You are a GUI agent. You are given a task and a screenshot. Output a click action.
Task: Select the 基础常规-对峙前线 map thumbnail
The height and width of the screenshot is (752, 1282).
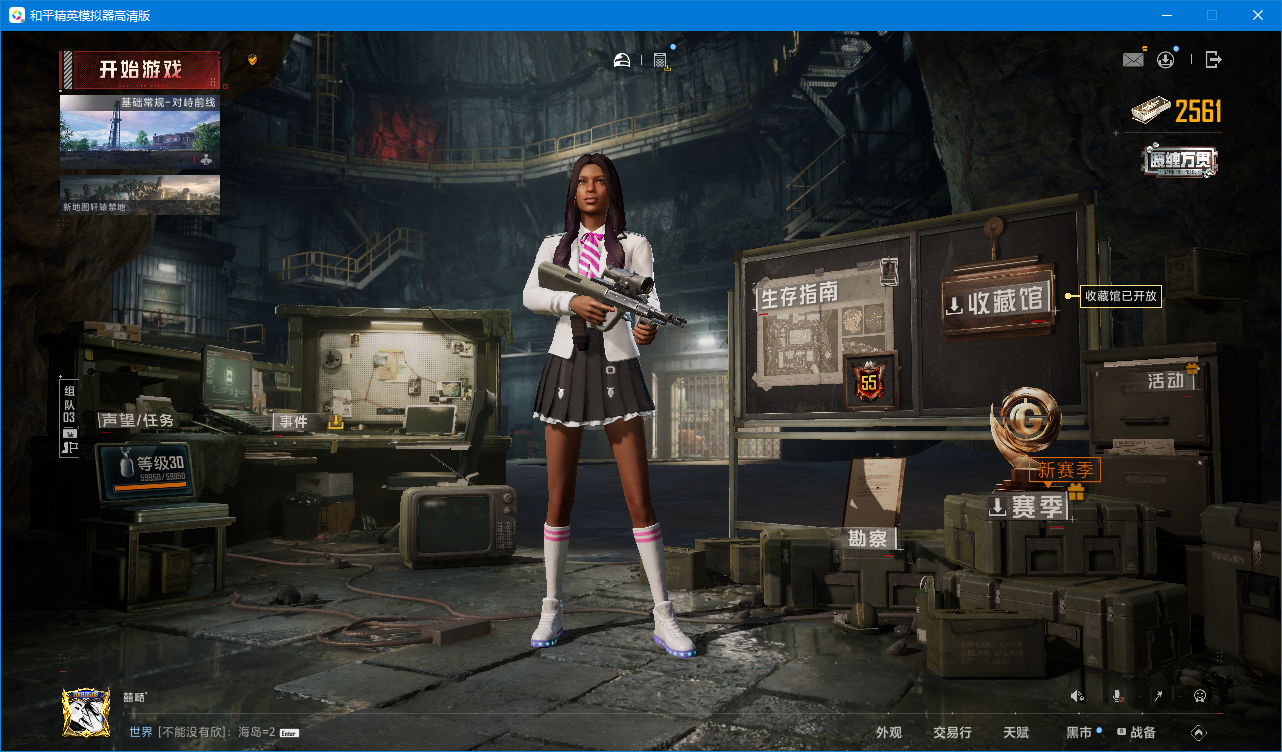coord(140,134)
